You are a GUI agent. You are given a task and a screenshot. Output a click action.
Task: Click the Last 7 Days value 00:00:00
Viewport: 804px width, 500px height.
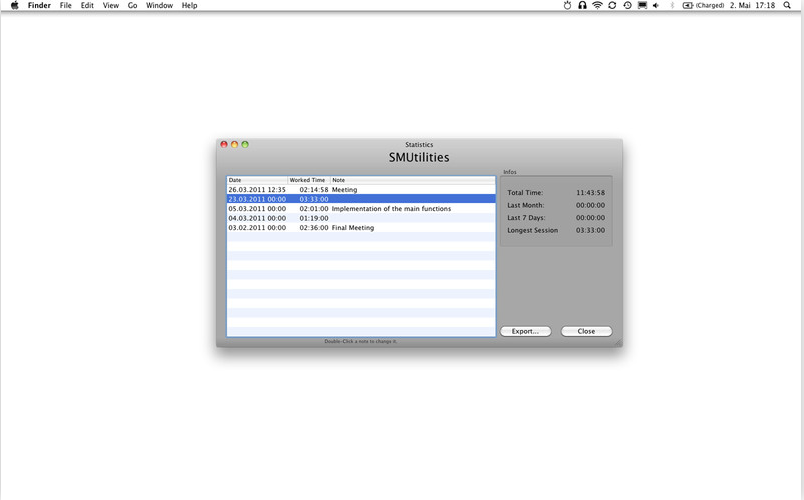click(590, 217)
